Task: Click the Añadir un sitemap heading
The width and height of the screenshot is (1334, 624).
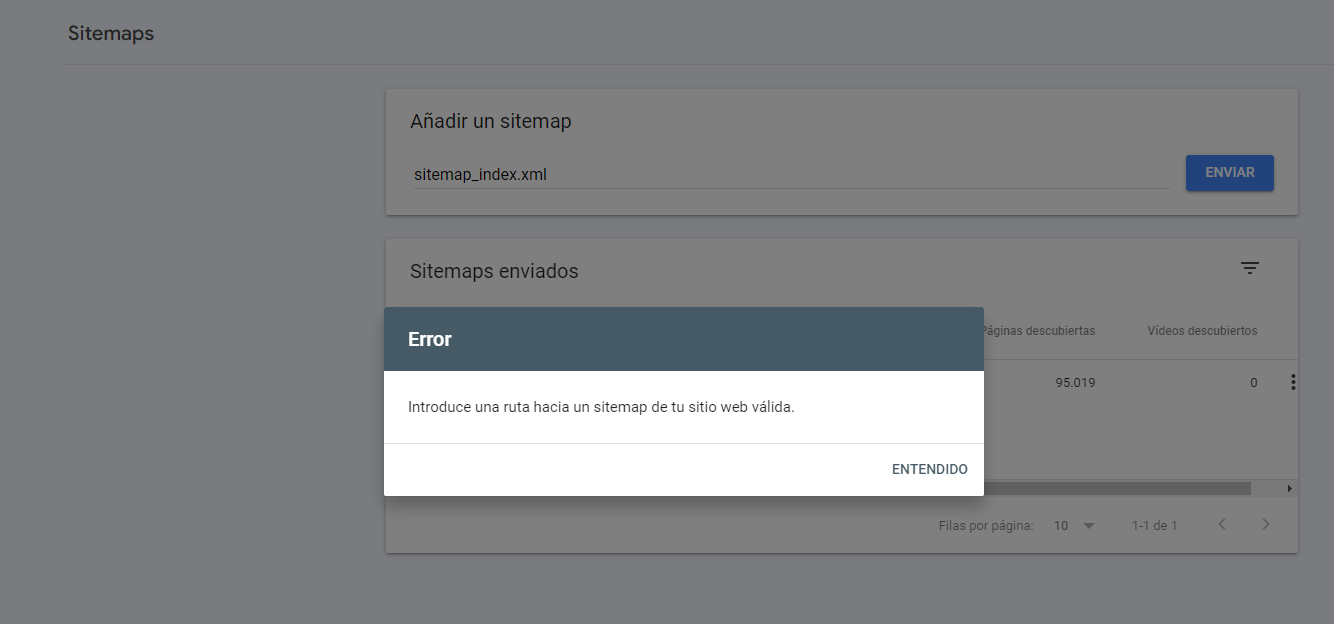Action: [x=490, y=121]
